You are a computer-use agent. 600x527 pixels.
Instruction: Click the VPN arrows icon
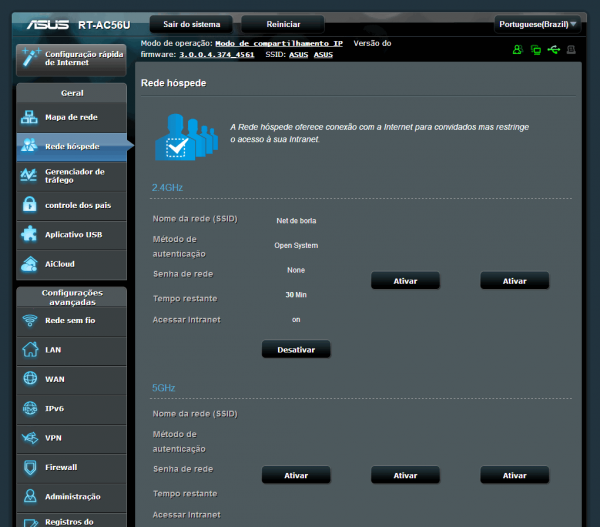(x=30, y=437)
